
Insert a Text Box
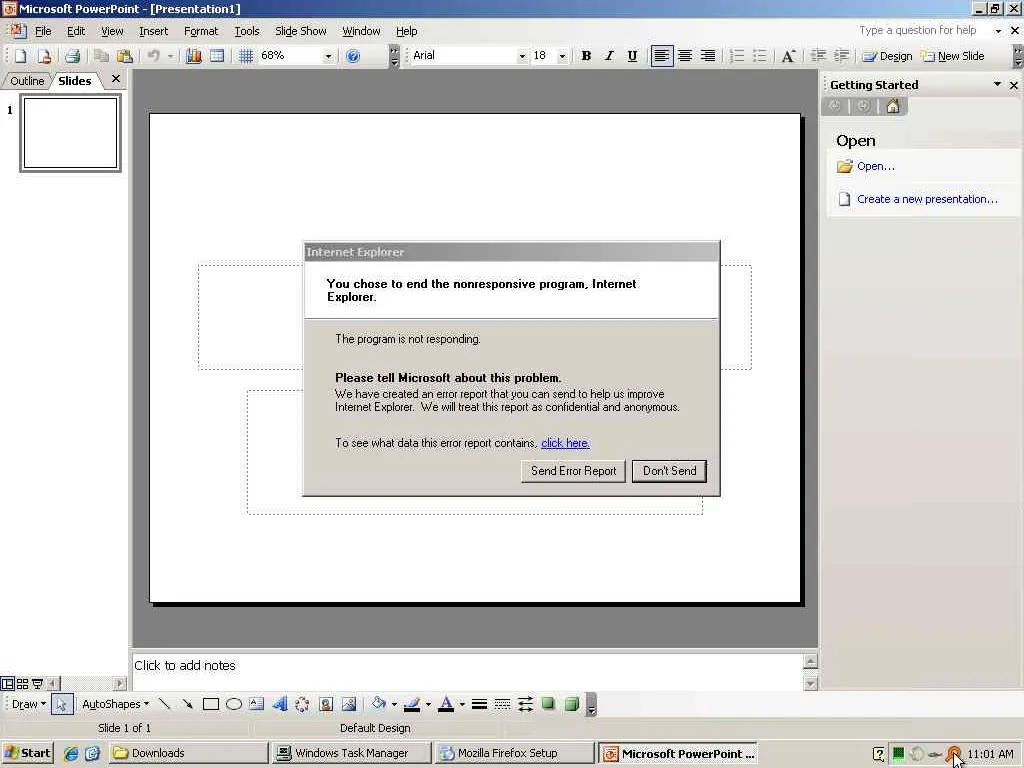257,704
